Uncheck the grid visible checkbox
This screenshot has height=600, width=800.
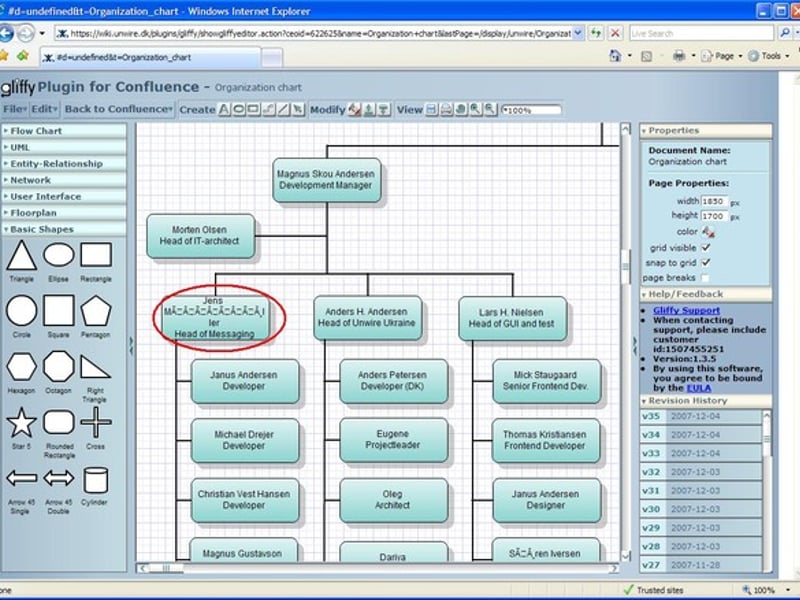coord(706,247)
